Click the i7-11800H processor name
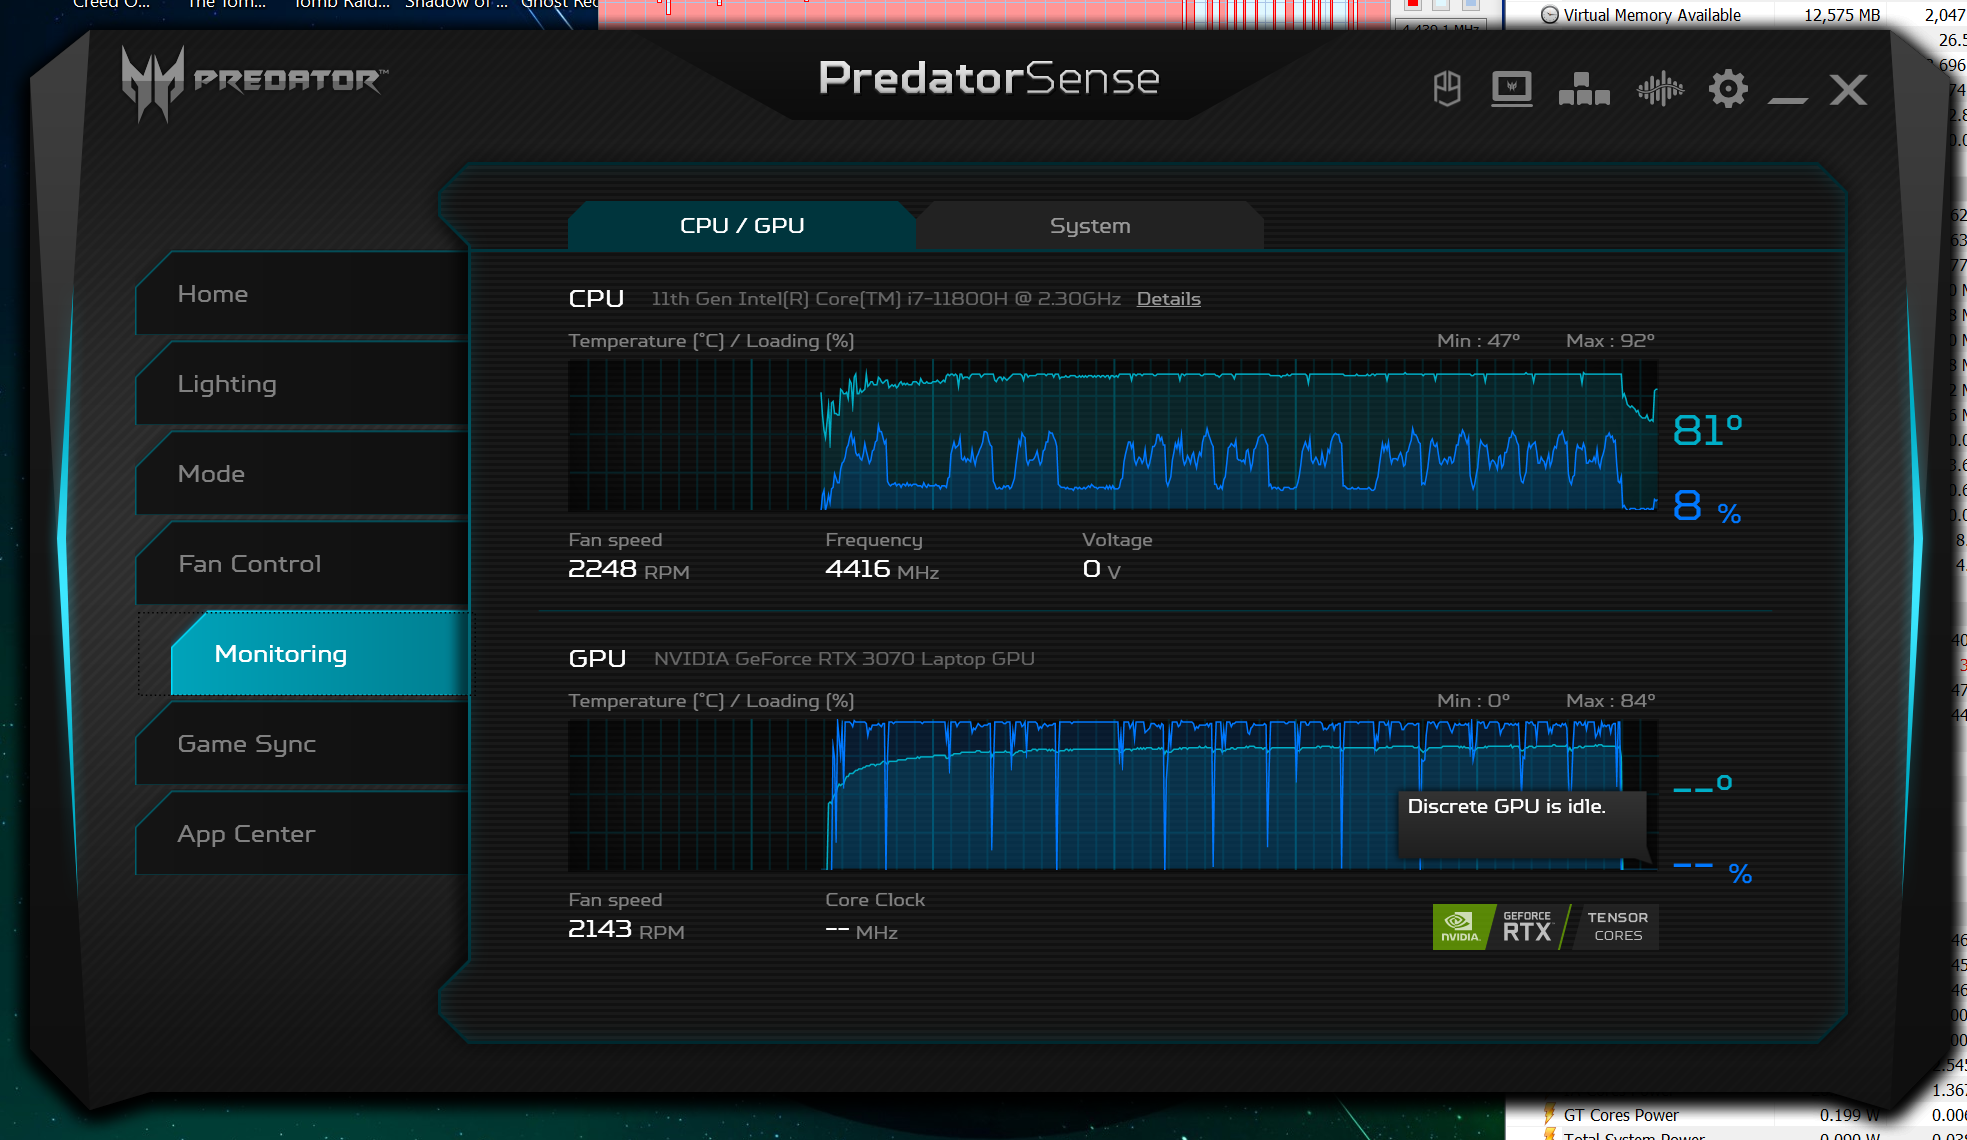Screen dimensions: 1967x1140 coord(886,299)
